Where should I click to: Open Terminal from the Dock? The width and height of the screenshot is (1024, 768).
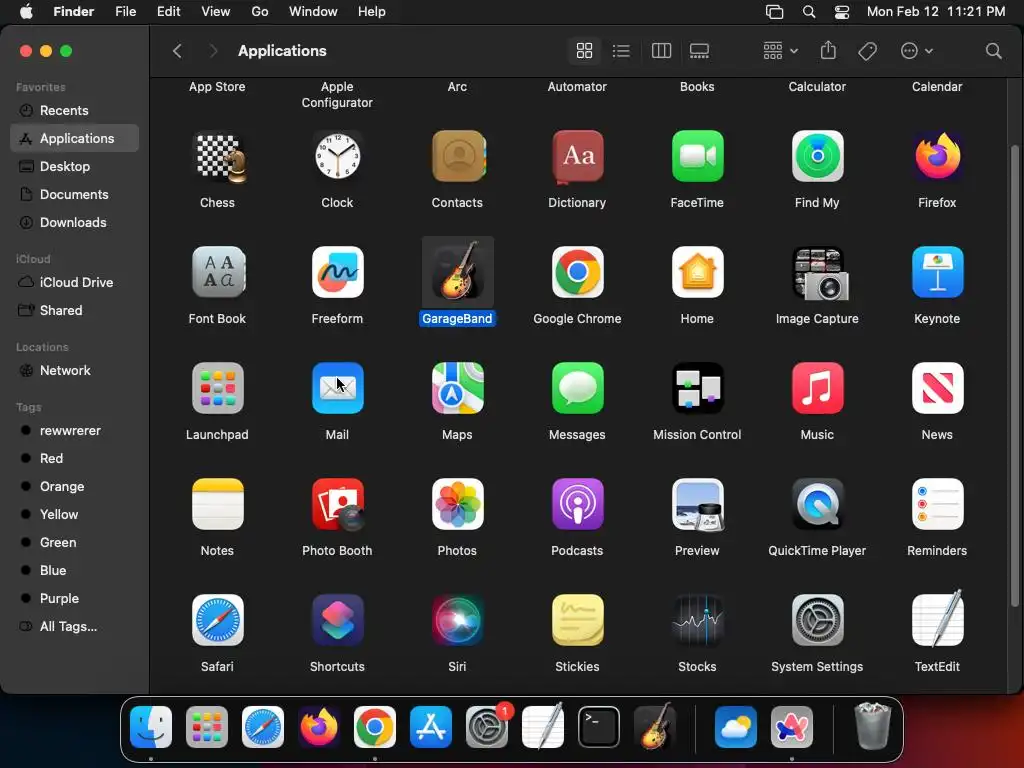[599, 727]
